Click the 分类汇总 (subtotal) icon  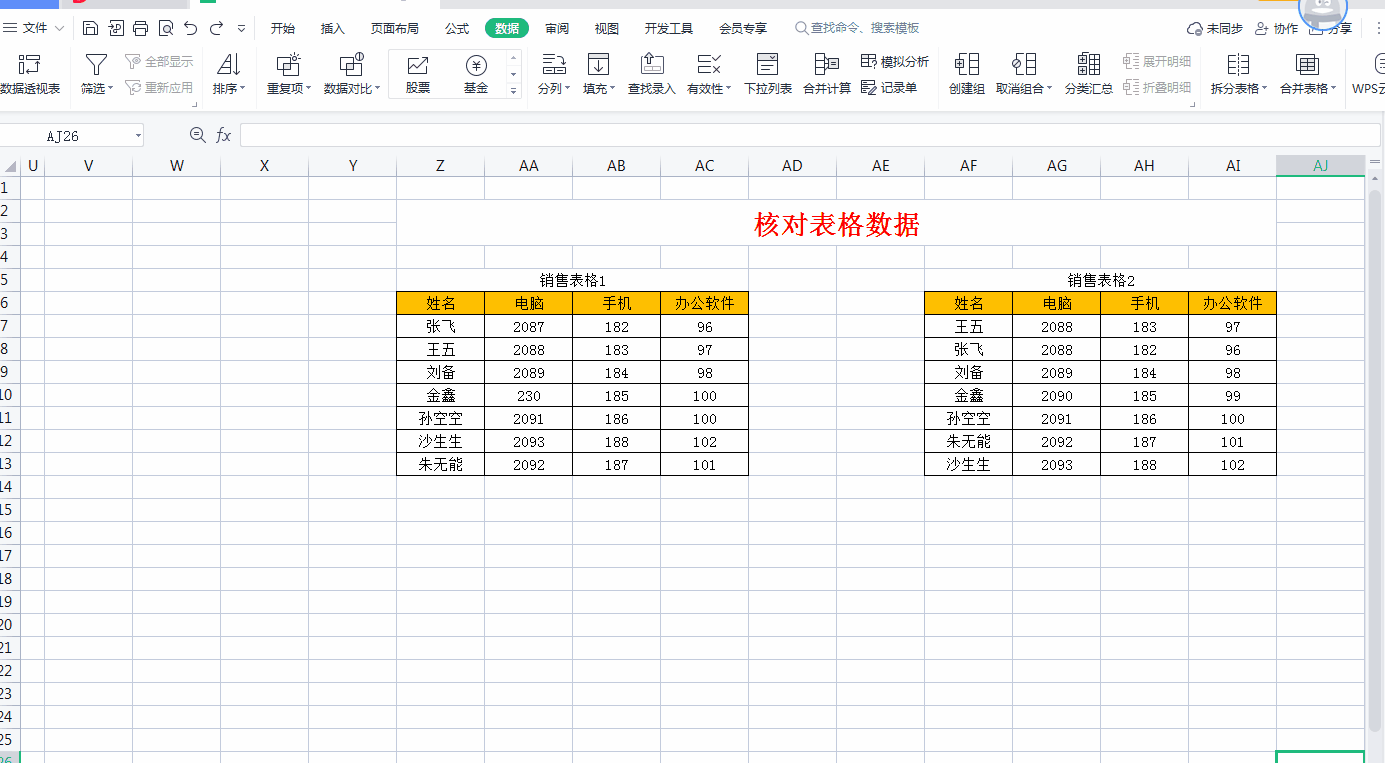coord(1088,66)
